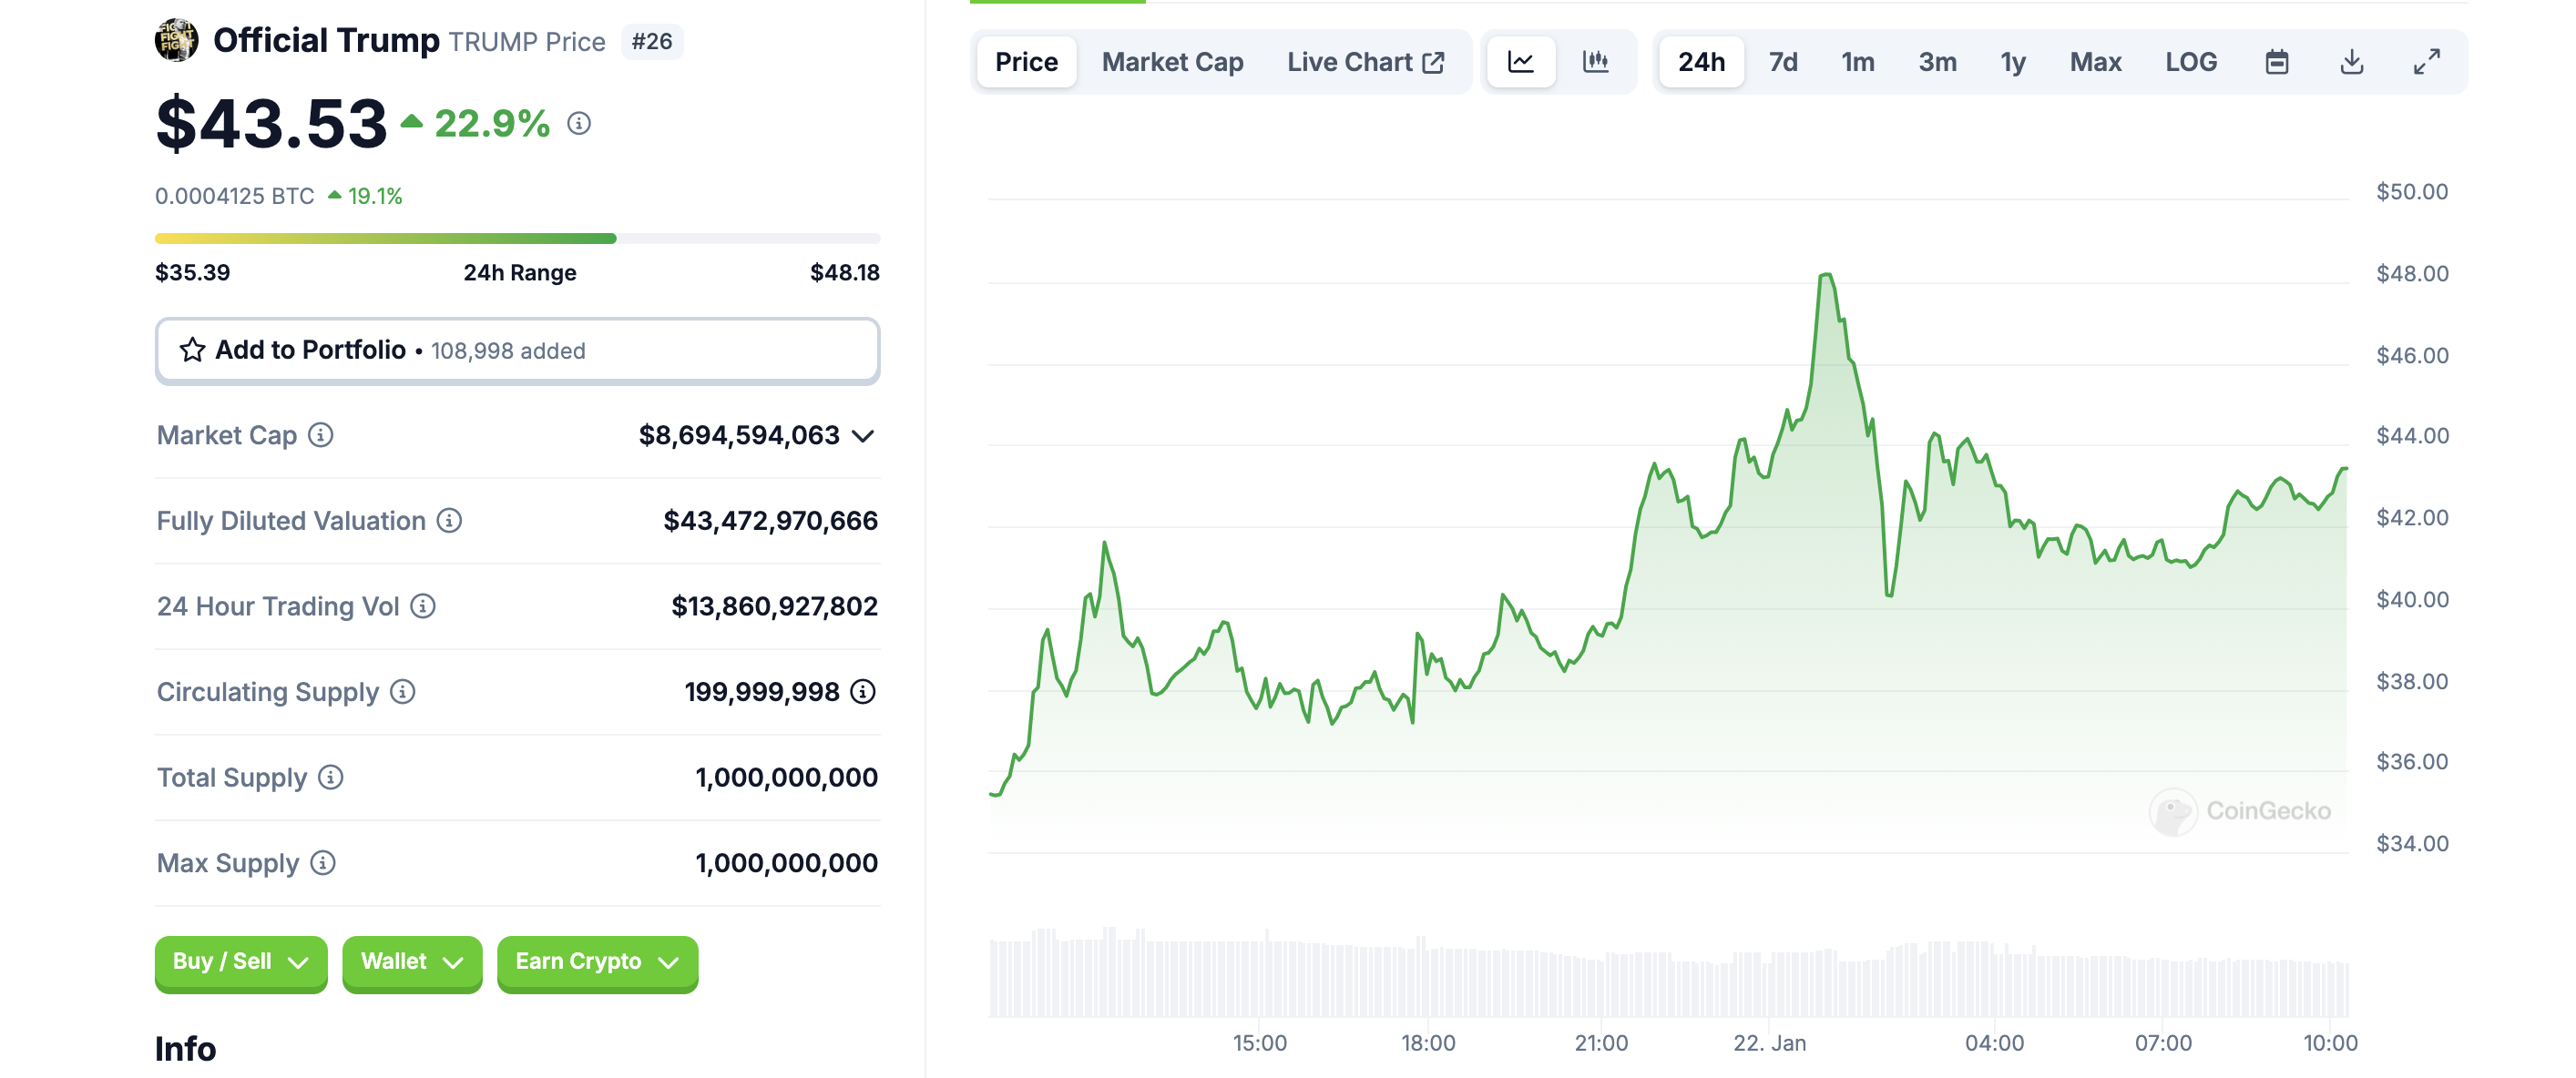The width and height of the screenshot is (2576, 1078).
Task: Open the Earn Crypto dropdown
Action: point(597,962)
